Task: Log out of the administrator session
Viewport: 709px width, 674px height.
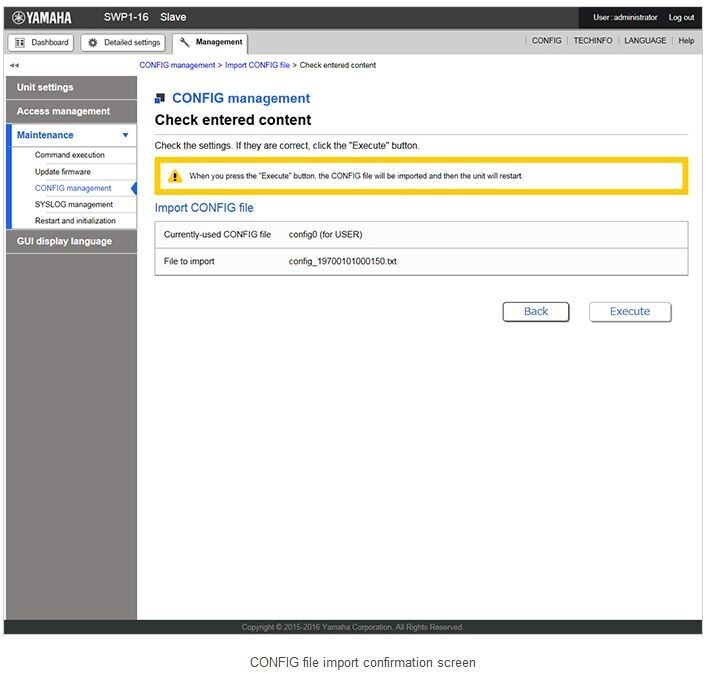Action: [681, 18]
